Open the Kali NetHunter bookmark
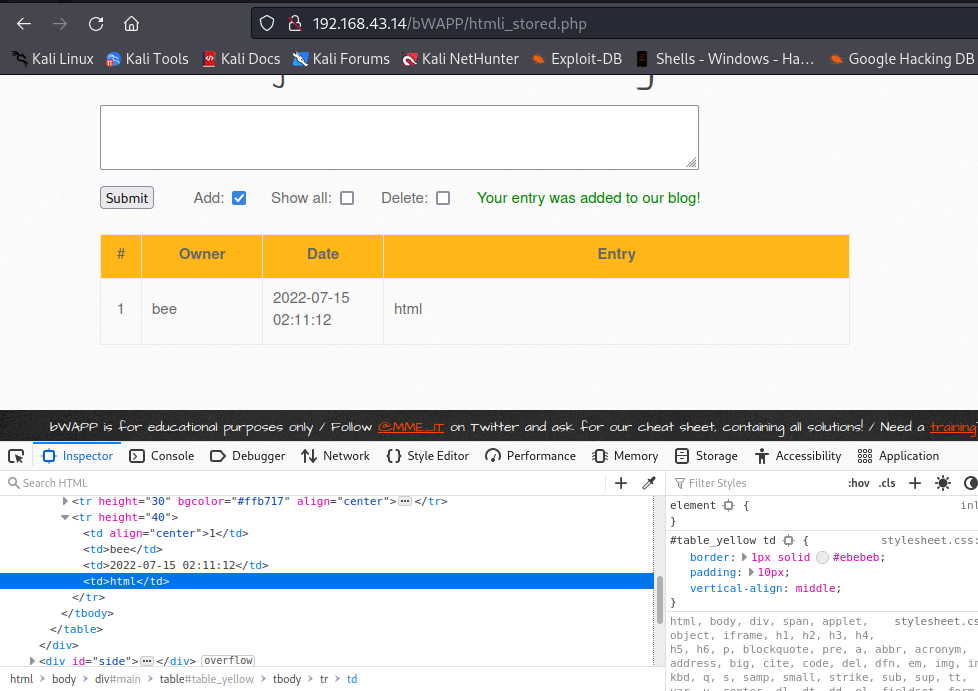The width and height of the screenshot is (978, 691). coord(460,59)
